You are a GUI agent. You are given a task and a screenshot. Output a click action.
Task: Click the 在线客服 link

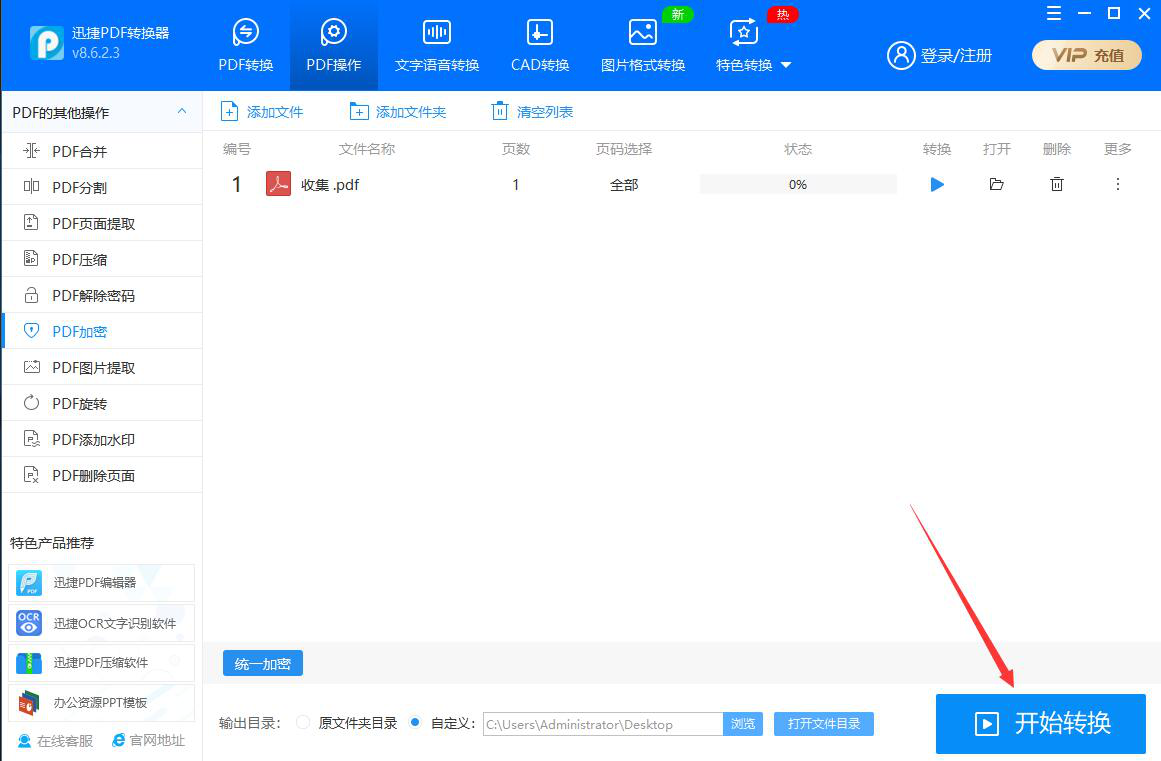click(x=55, y=741)
